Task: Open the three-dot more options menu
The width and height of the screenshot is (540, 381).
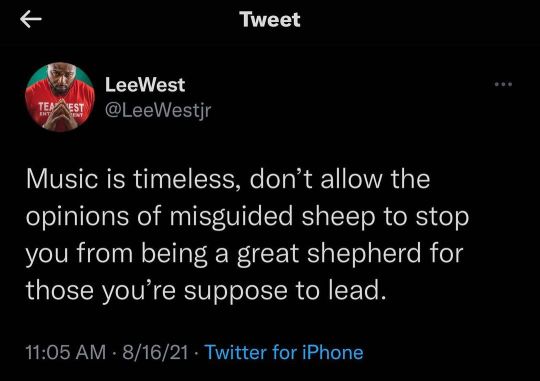Action: click(x=503, y=84)
